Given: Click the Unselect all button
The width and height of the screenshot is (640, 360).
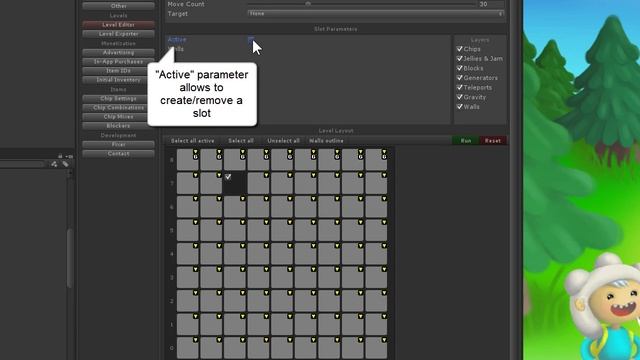Looking at the screenshot, I should 283,141.
